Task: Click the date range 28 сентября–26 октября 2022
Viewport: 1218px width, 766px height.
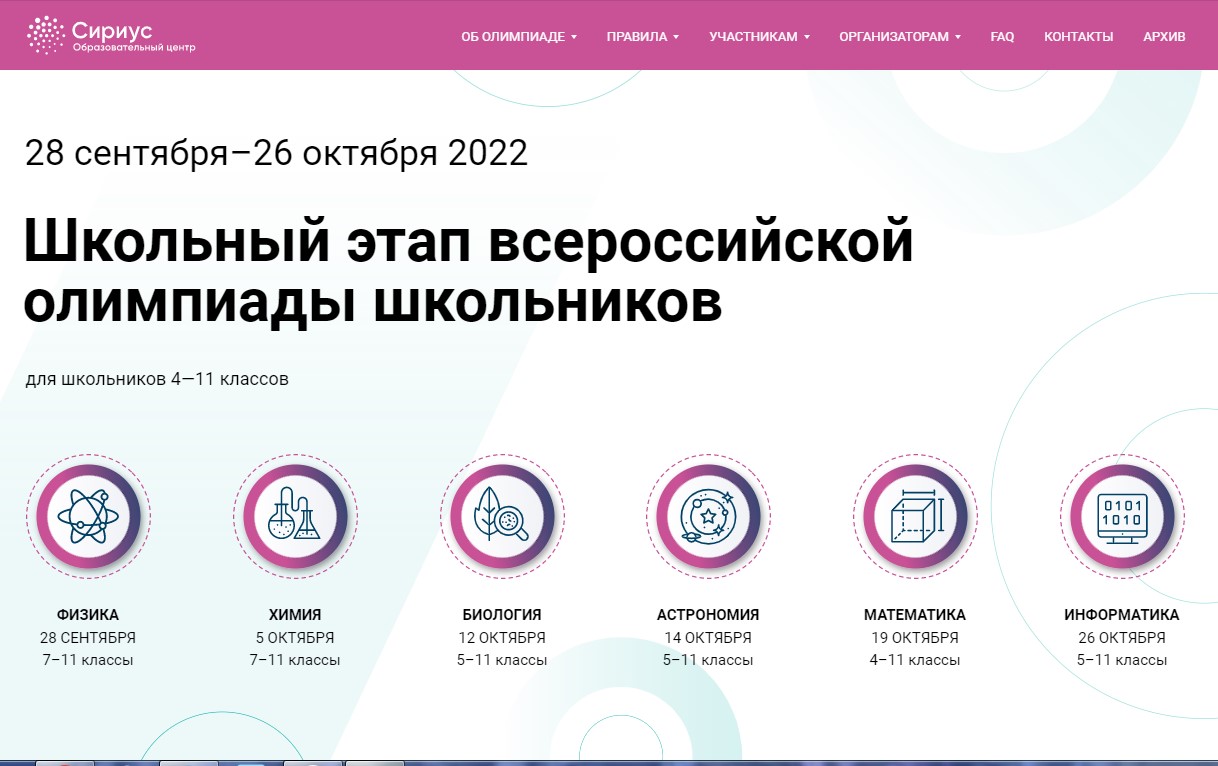Action: pos(276,153)
